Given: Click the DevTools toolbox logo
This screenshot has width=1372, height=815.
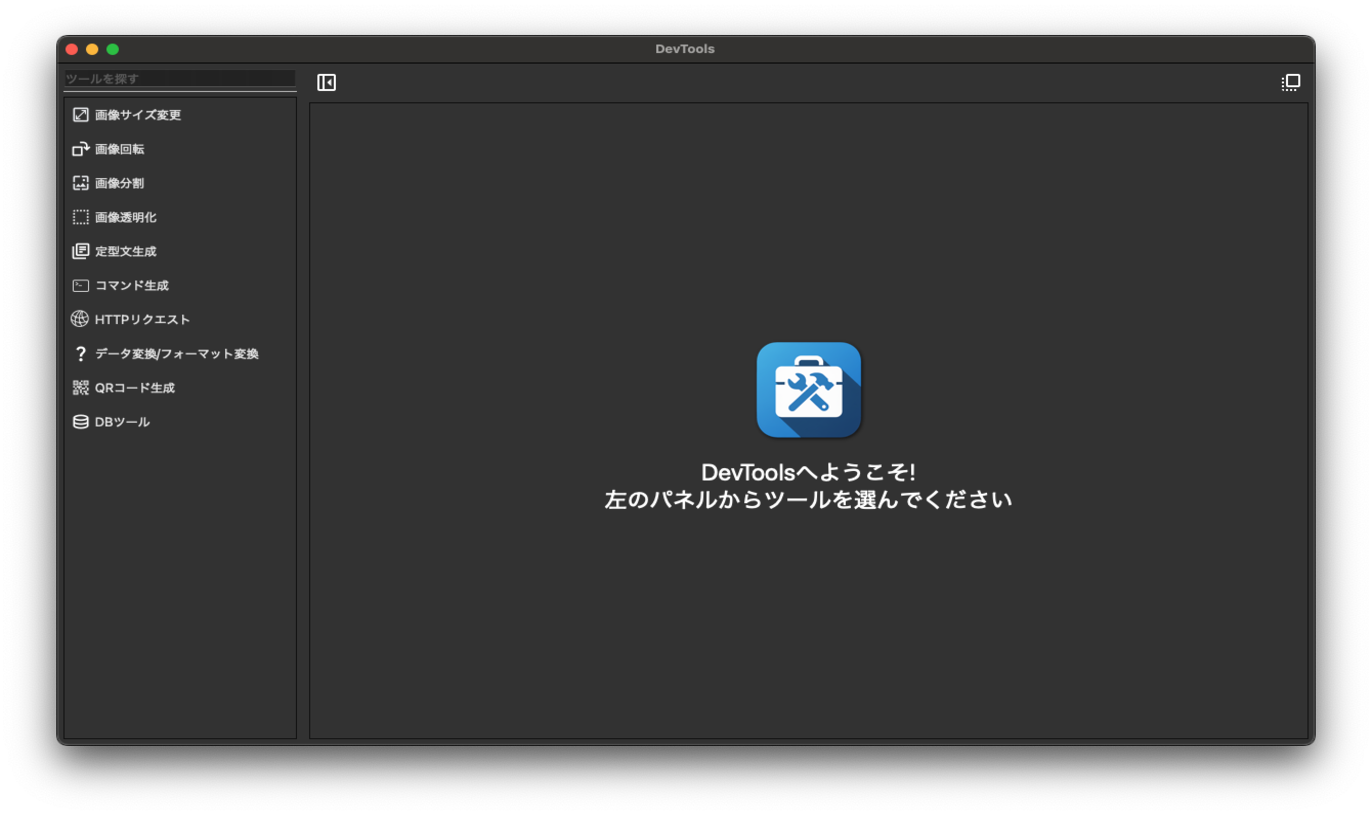Looking at the screenshot, I should point(809,390).
